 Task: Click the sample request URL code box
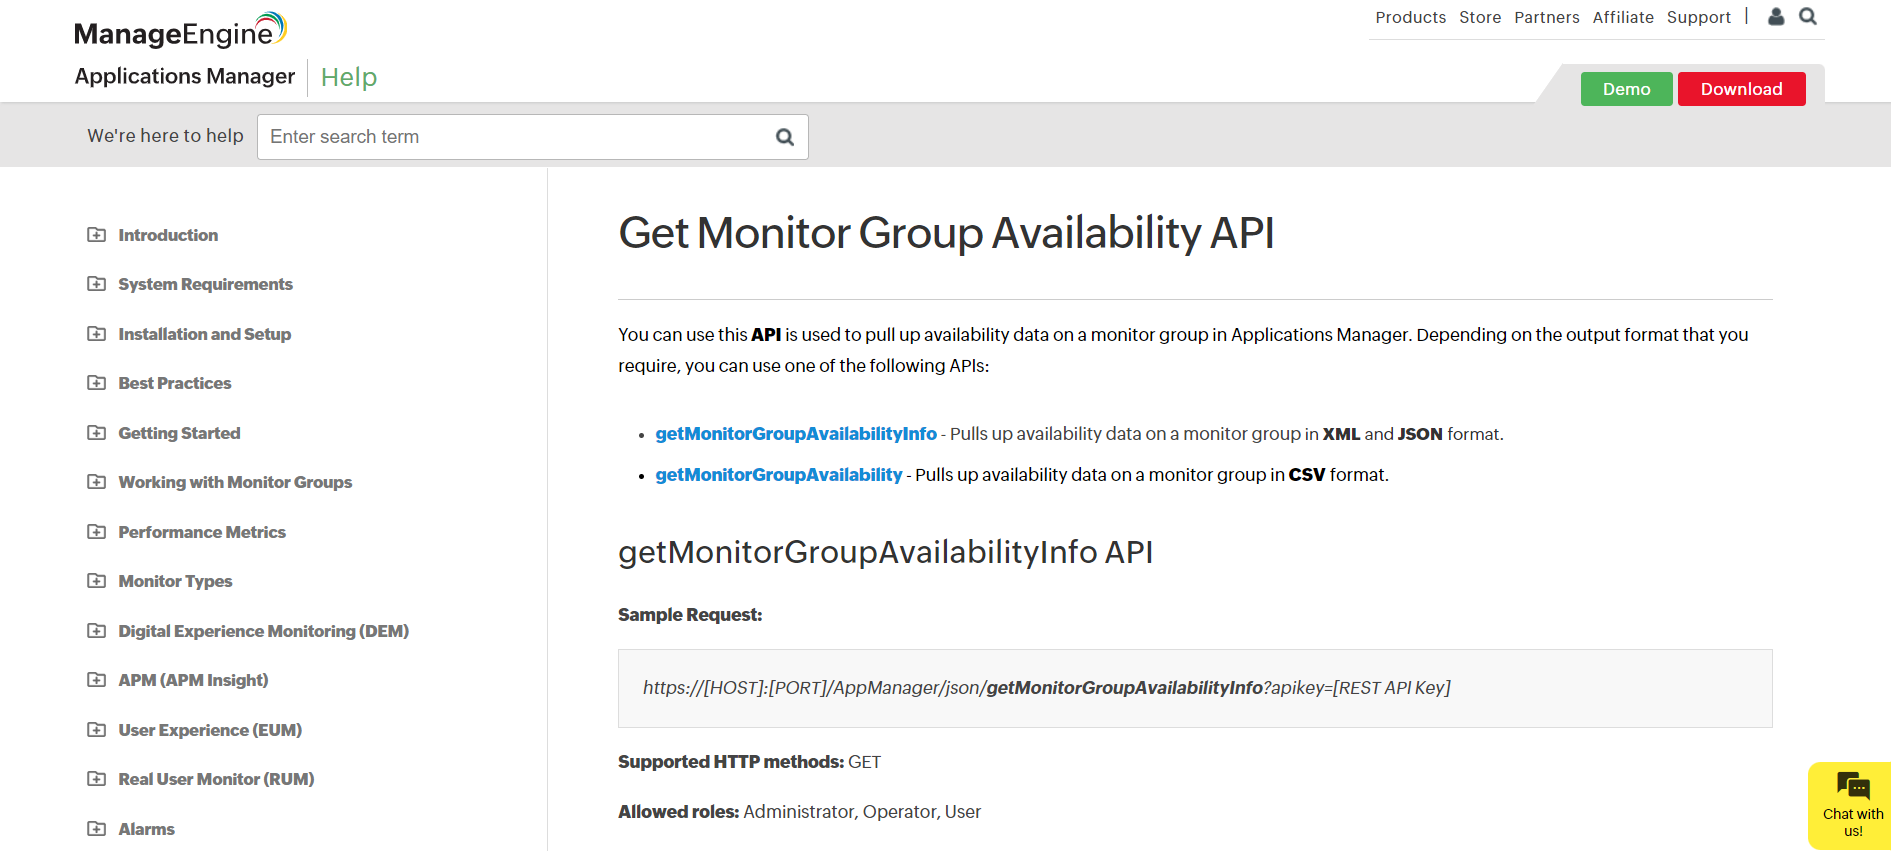(x=1195, y=688)
